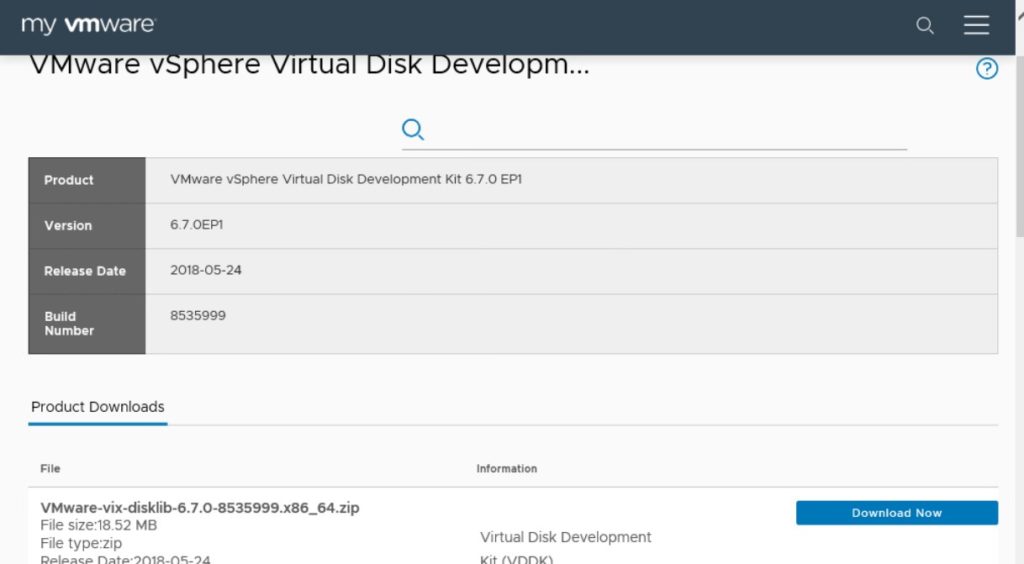This screenshot has width=1024, height=564.
Task: Click the 'Release Date' row label
Action: [85, 271]
